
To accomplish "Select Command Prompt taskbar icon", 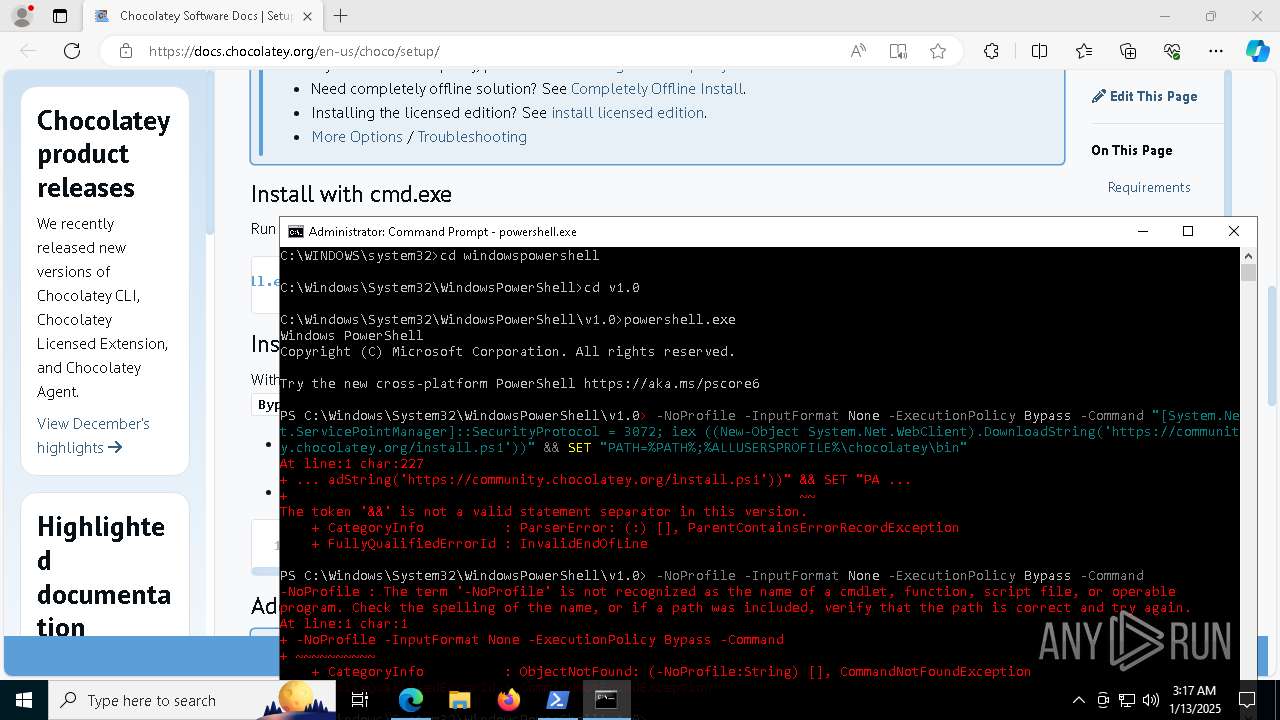I will (x=606, y=700).
